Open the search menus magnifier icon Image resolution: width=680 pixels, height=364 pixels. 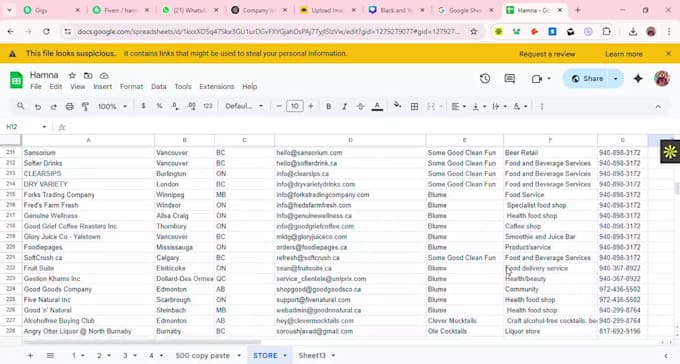(x=20, y=106)
